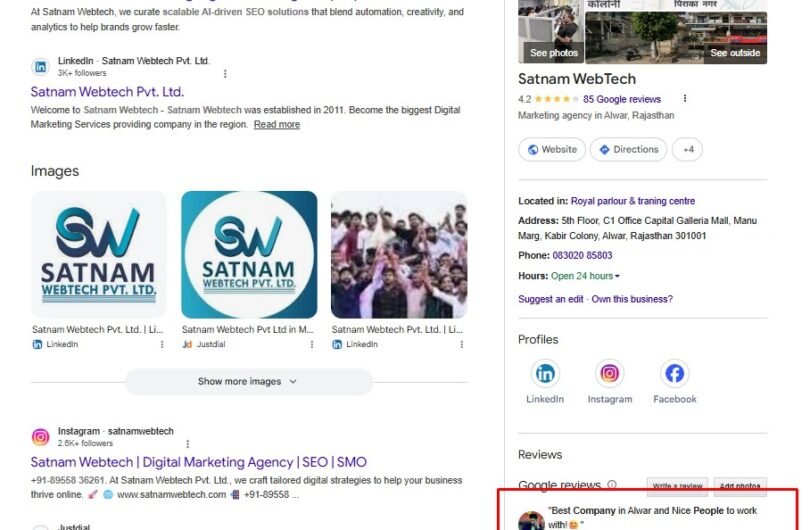
Task: Open the circular Satnam logo Justdial image
Action: coord(249,255)
